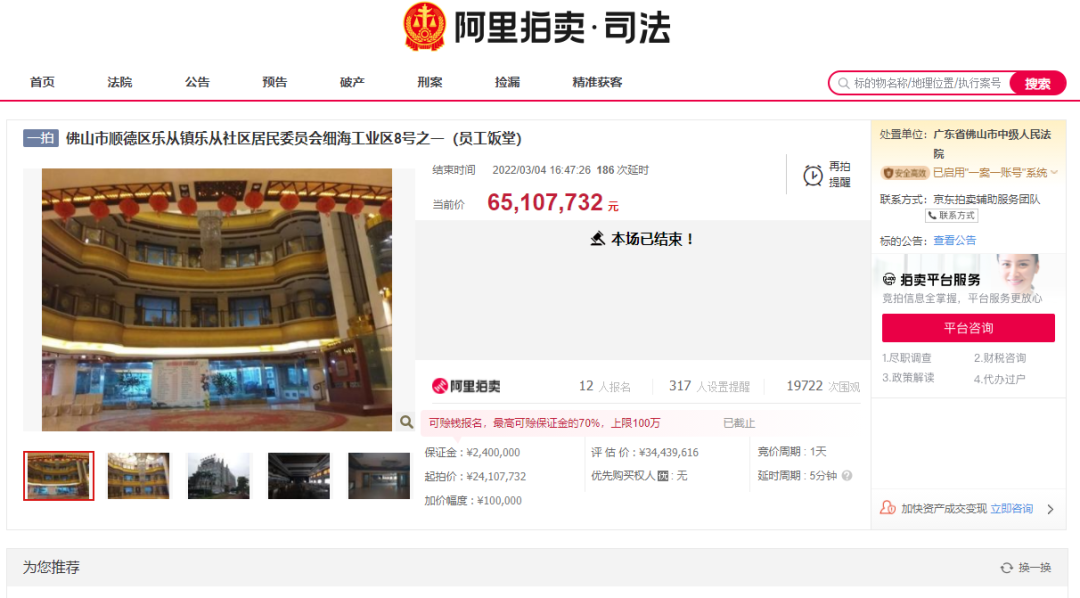Viewport: 1080px width, 598px height.
Task: Click the 19722 次围观 count
Action: tap(823, 386)
